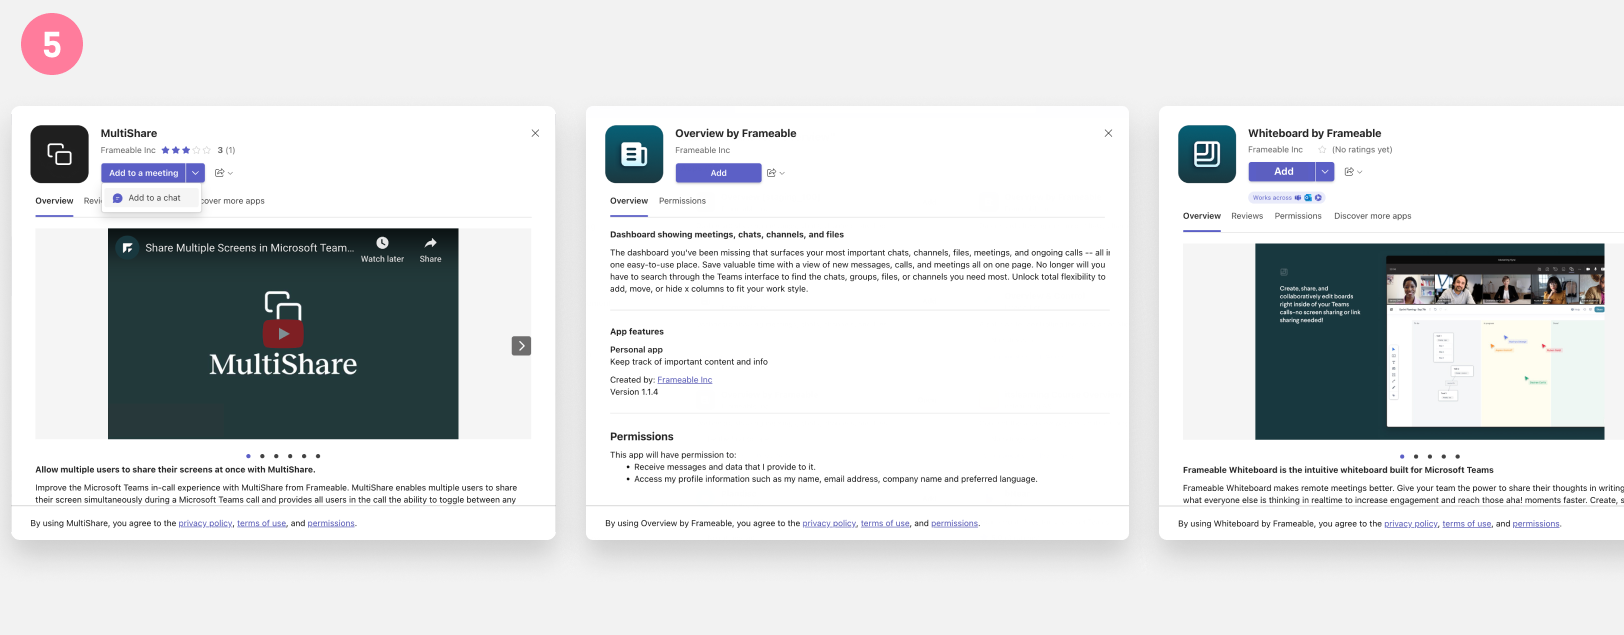The height and width of the screenshot is (635, 1624).
Task: Open permissions link in Overview footer
Action: (x=955, y=524)
